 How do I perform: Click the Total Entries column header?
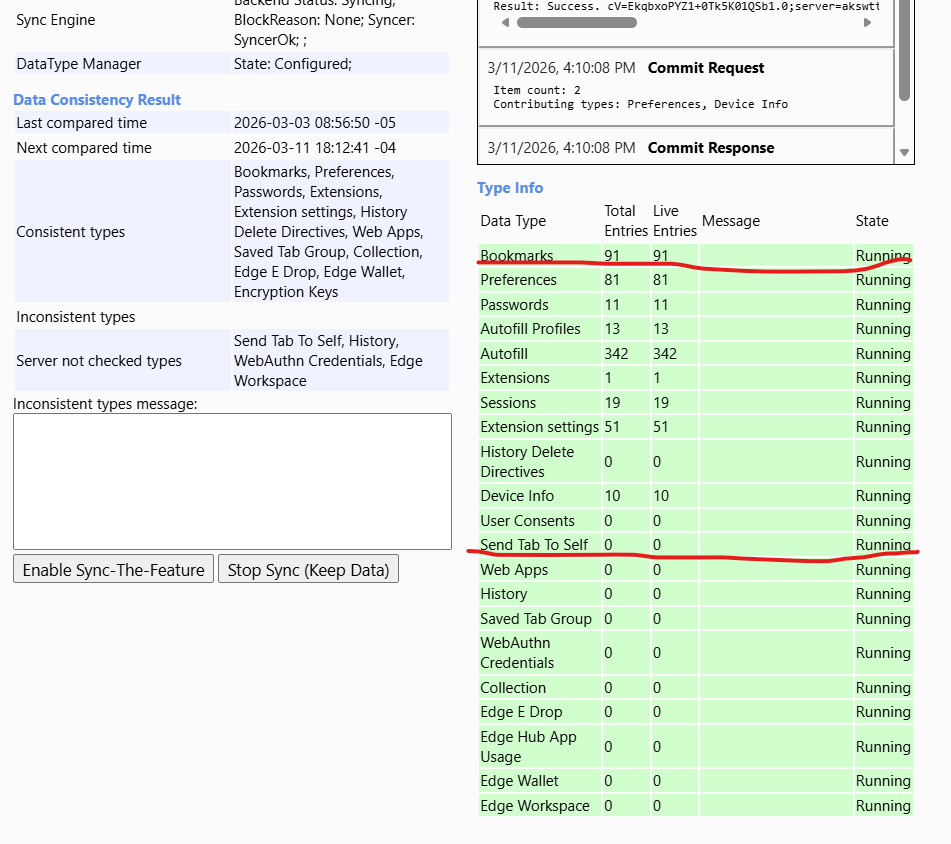626,221
